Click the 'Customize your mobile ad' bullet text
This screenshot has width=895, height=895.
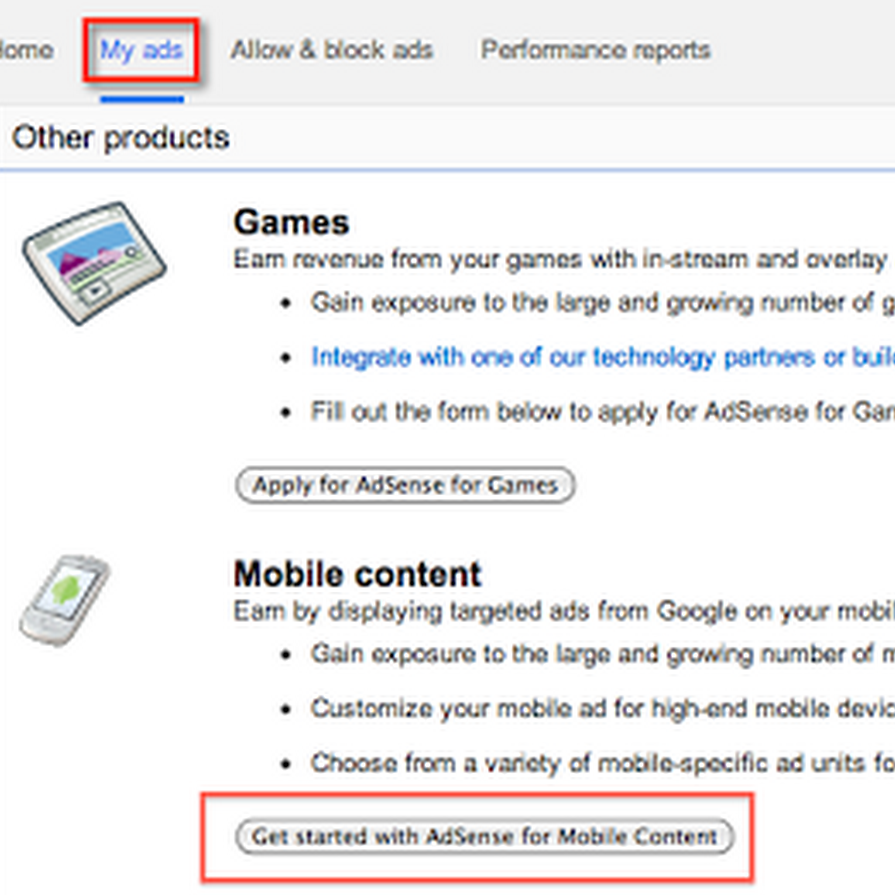[602, 709]
